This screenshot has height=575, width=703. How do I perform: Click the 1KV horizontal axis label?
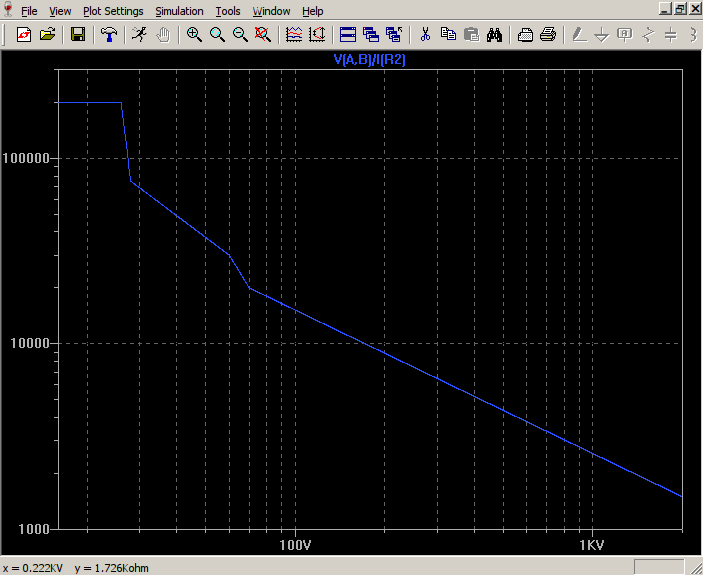coord(592,545)
